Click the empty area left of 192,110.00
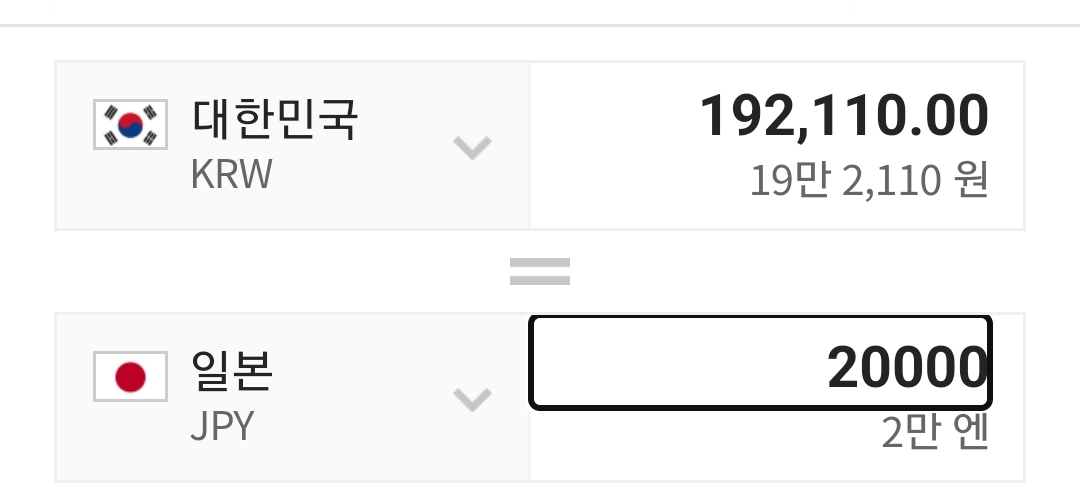This screenshot has height=503, width=1080. 610,116
